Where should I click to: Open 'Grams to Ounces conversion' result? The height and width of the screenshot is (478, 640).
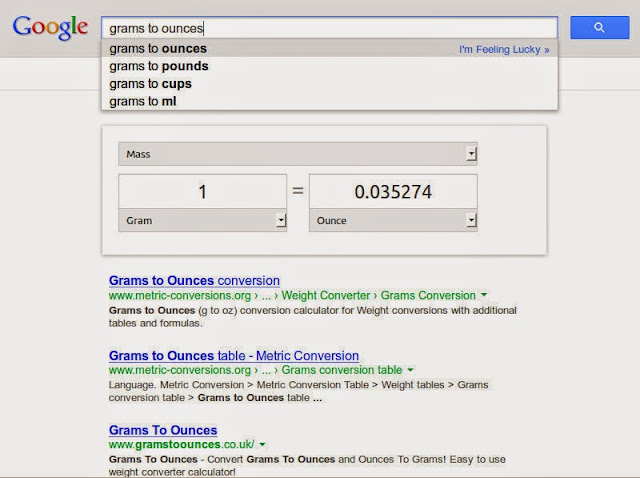pos(194,280)
